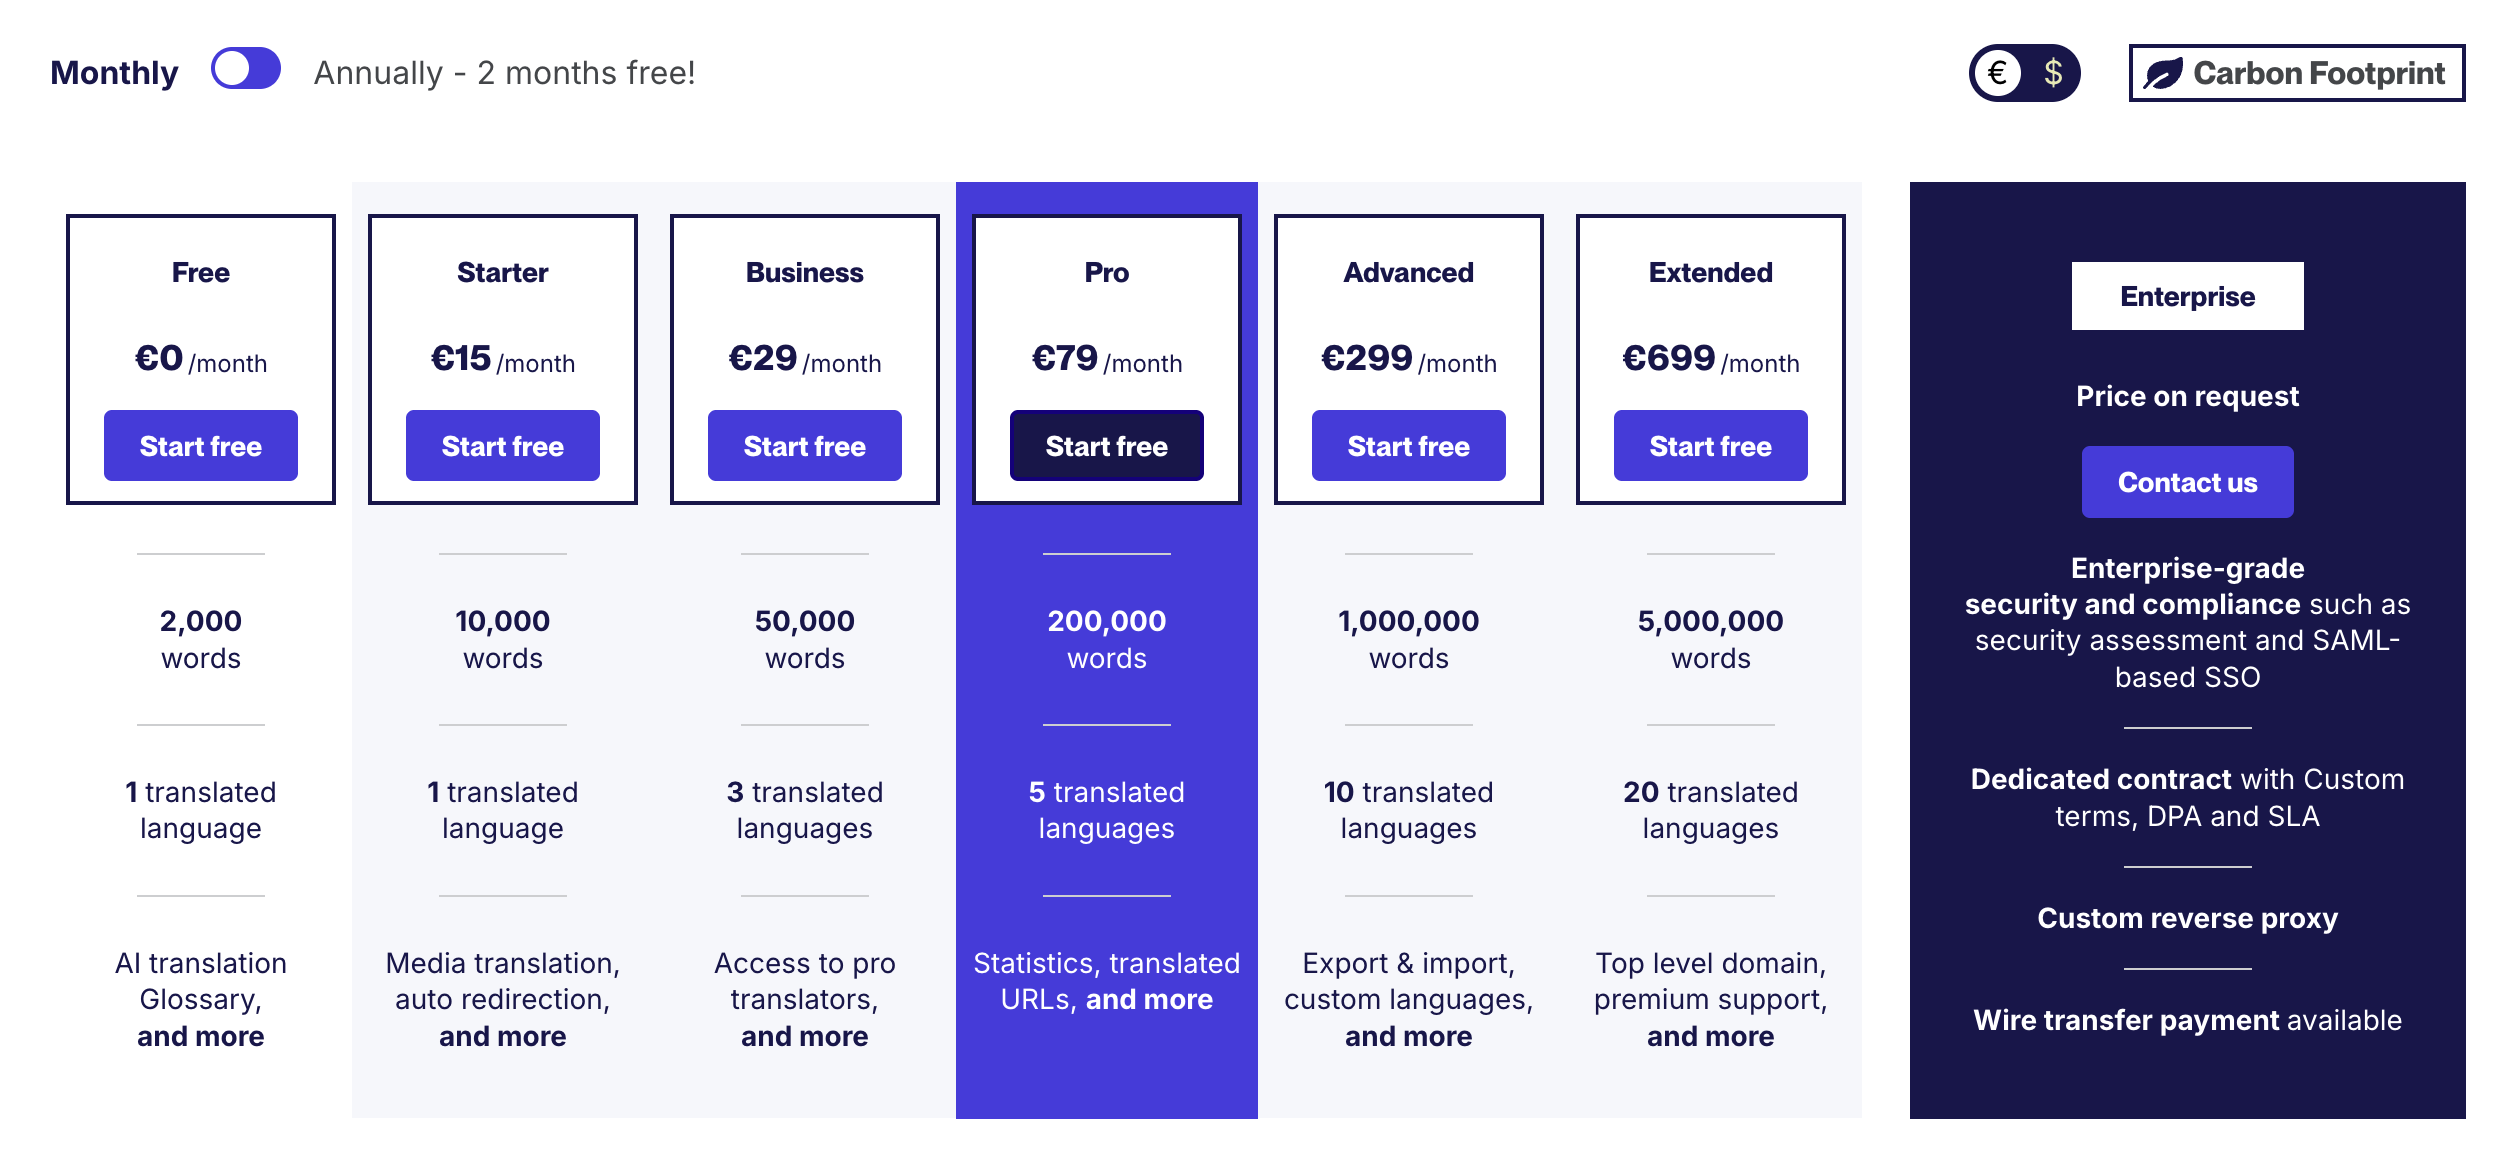Click the leaf icon in Carbon Footprint
This screenshot has height=1158, width=2514.
[x=2163, y=73]
